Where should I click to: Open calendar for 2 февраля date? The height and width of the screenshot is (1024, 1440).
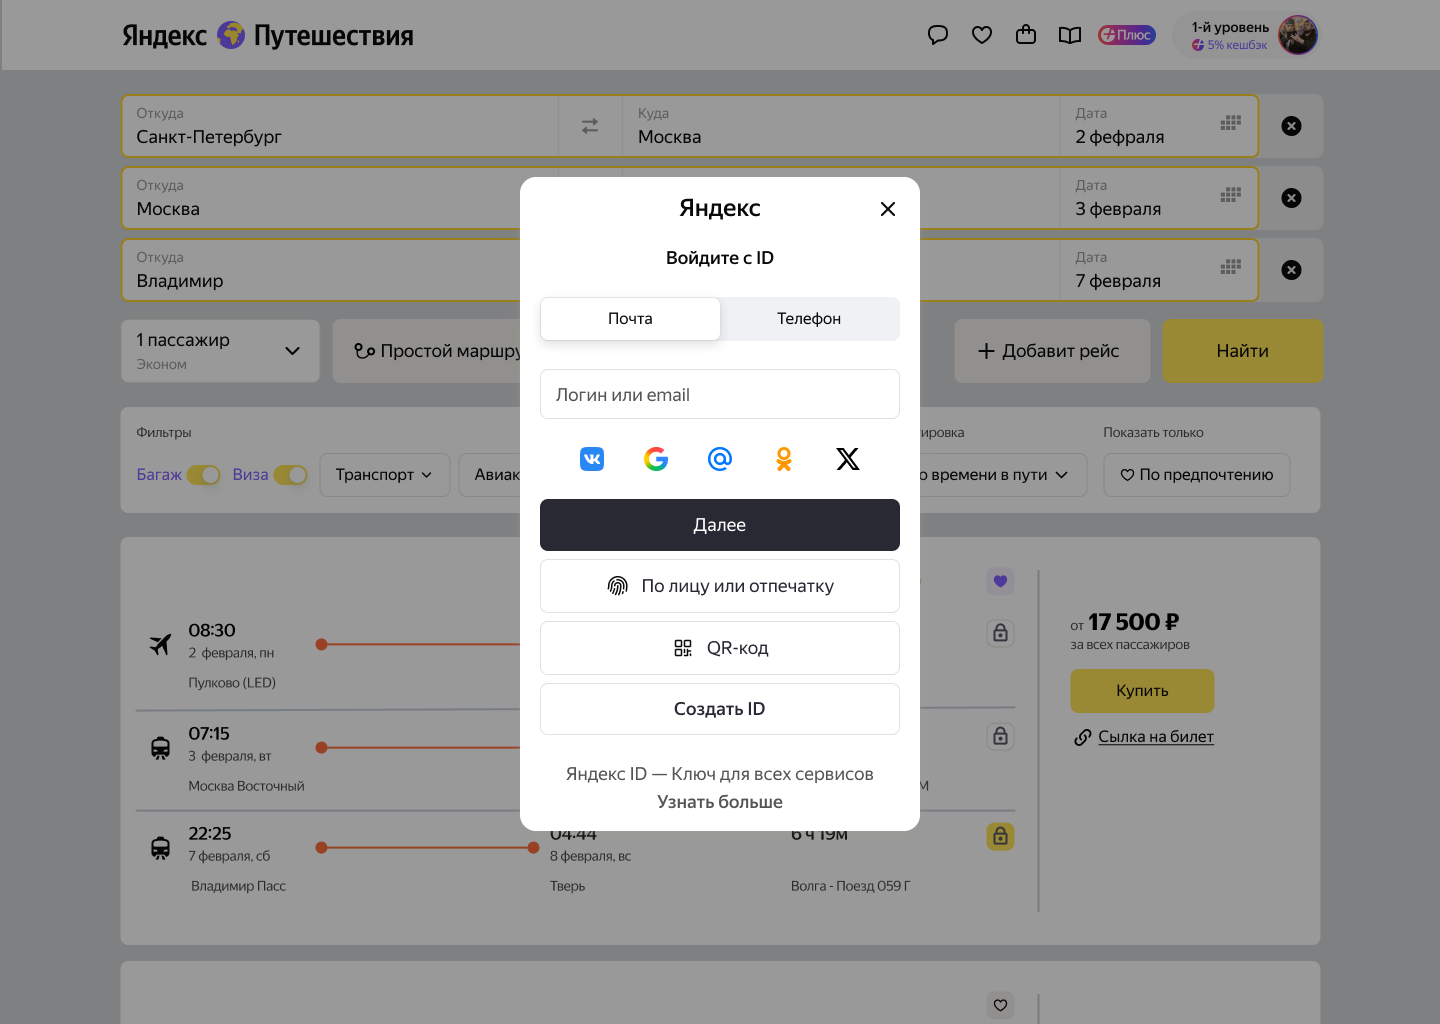pos(1231,123)
